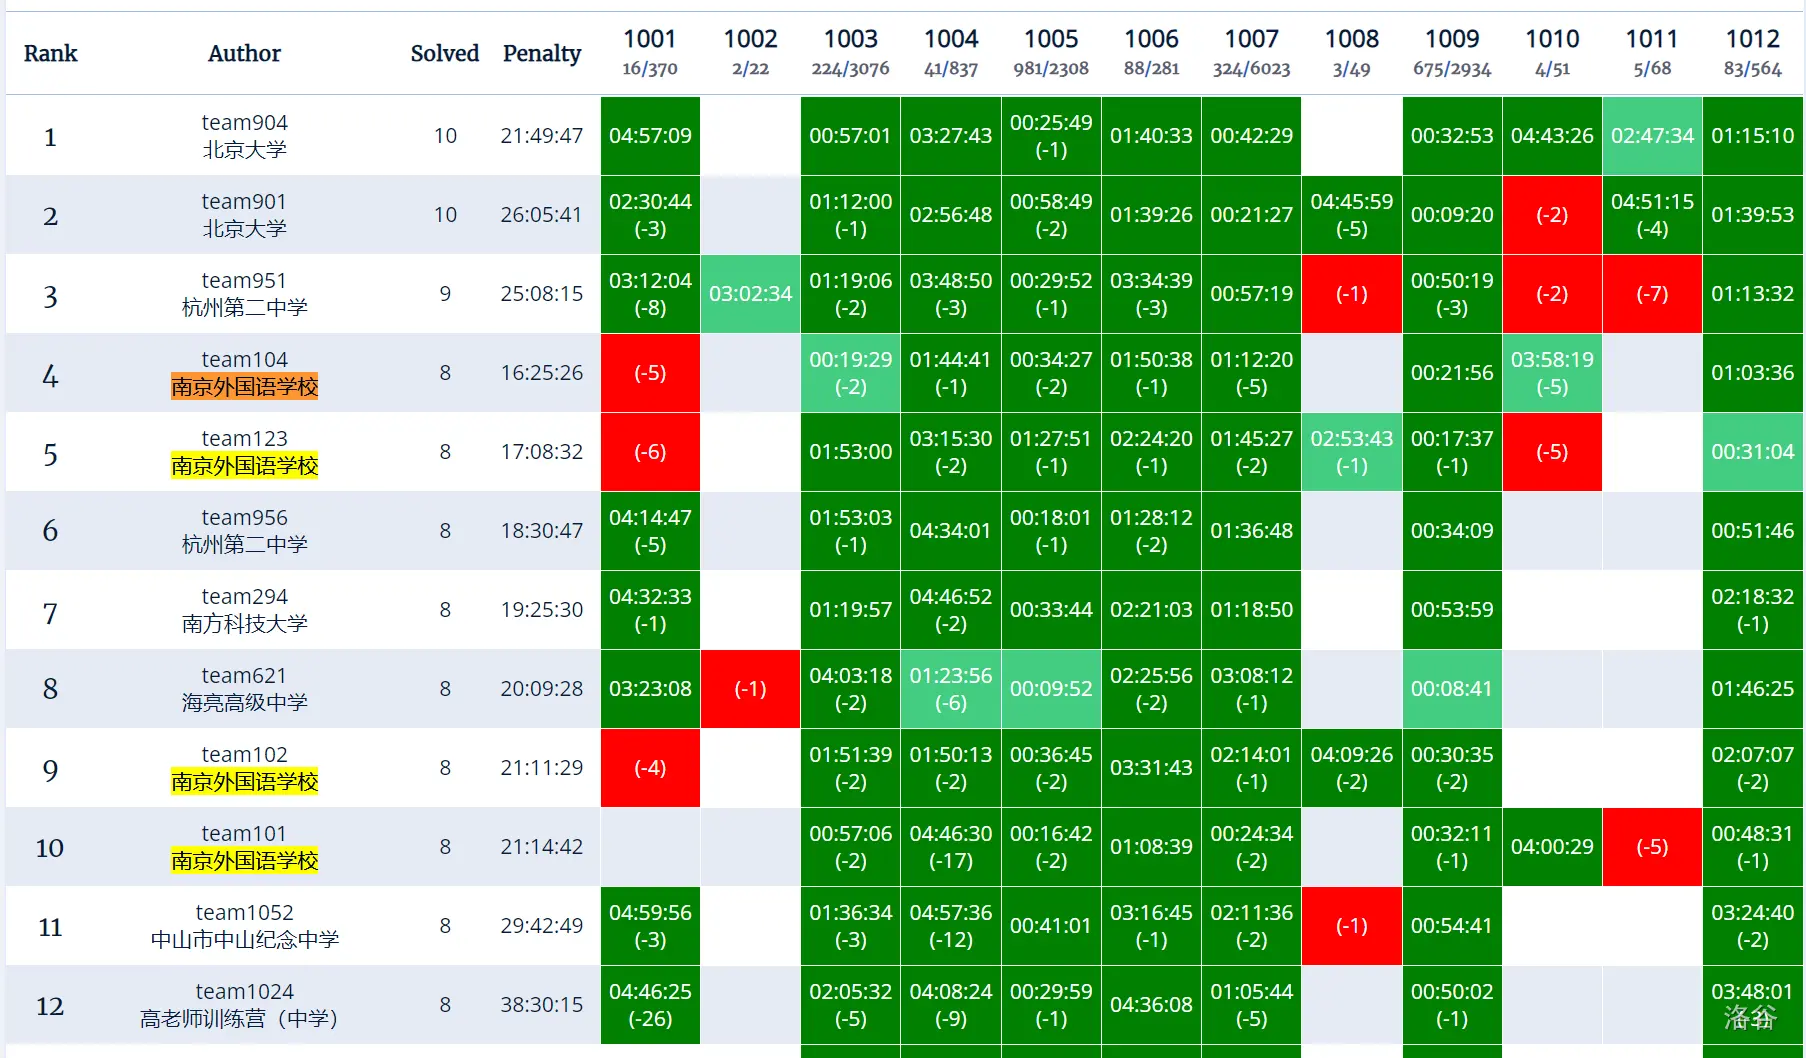Open problem 1006 header link

1151,39
